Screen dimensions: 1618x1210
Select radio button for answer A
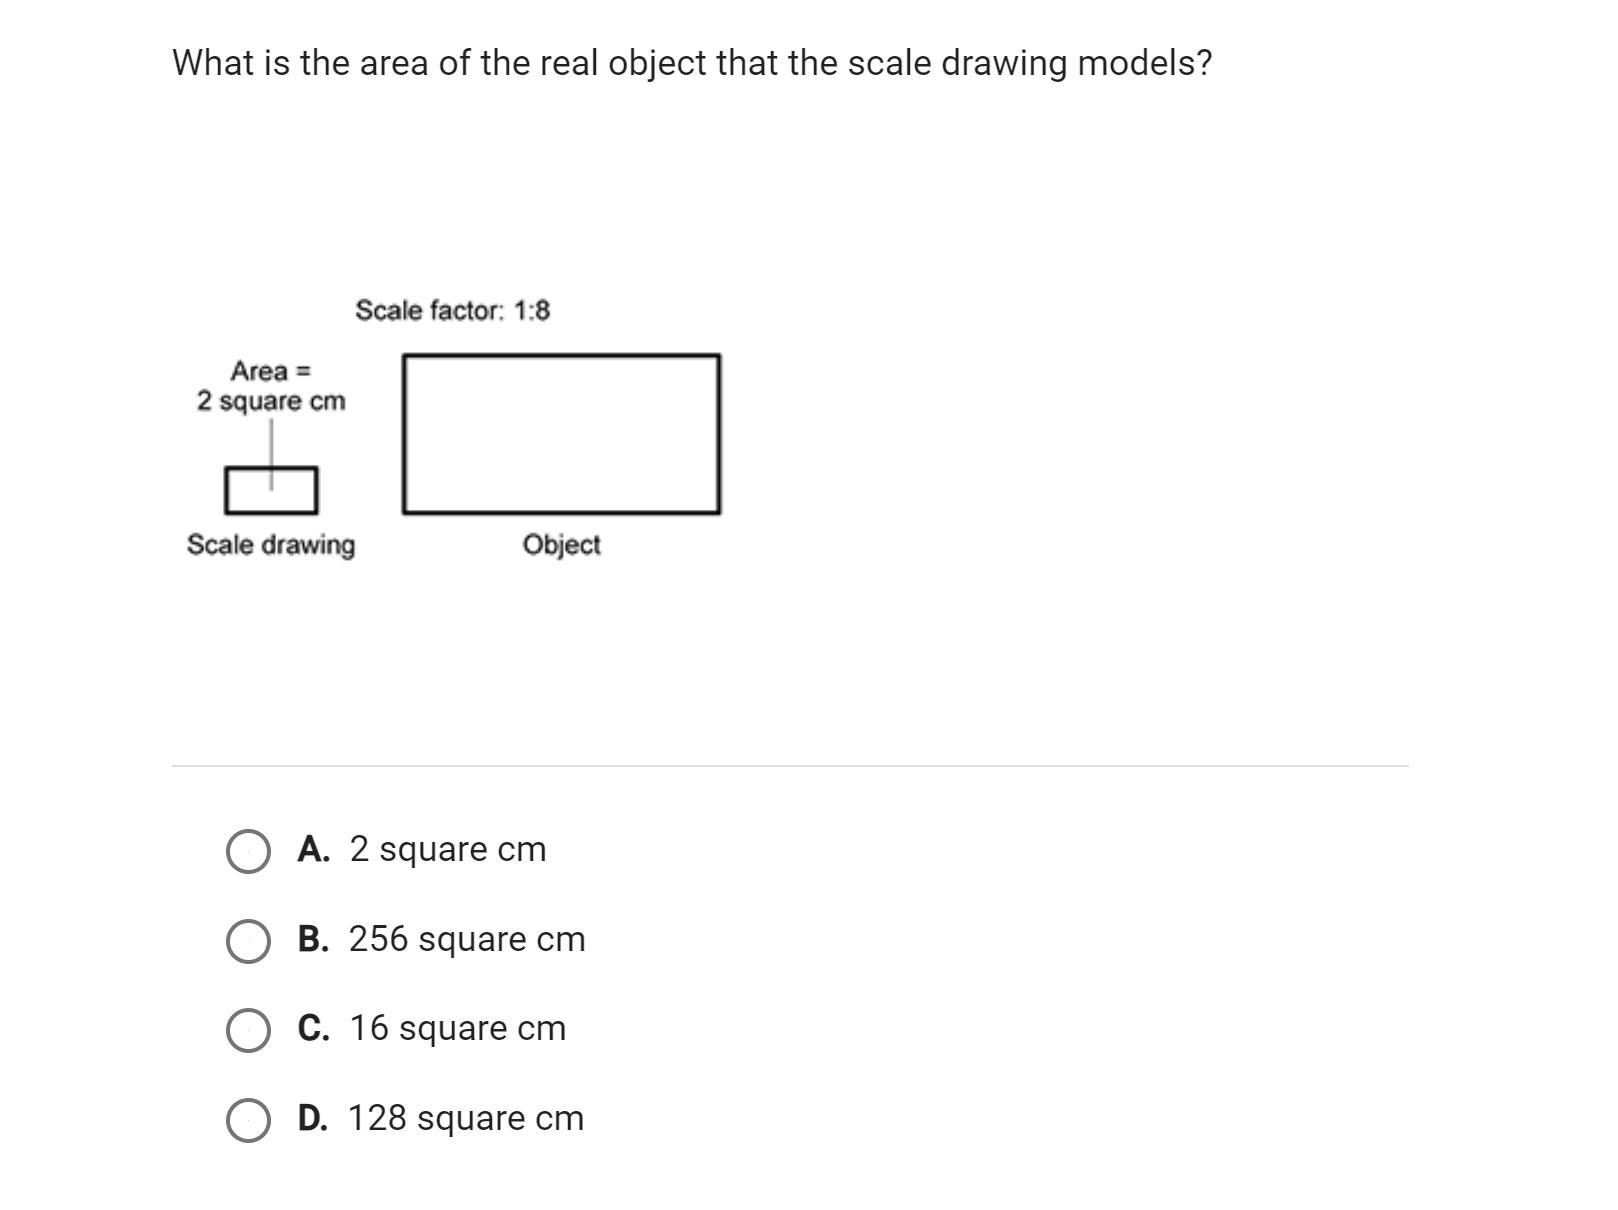(x=247, y=852)
